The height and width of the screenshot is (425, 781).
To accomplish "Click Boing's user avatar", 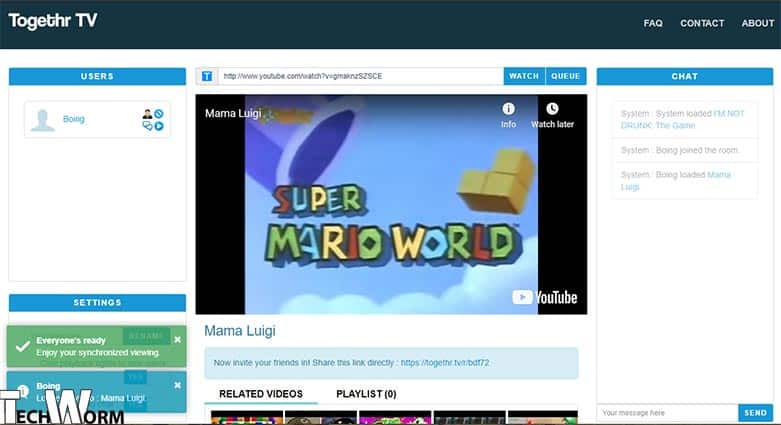I will coord(42,120).
